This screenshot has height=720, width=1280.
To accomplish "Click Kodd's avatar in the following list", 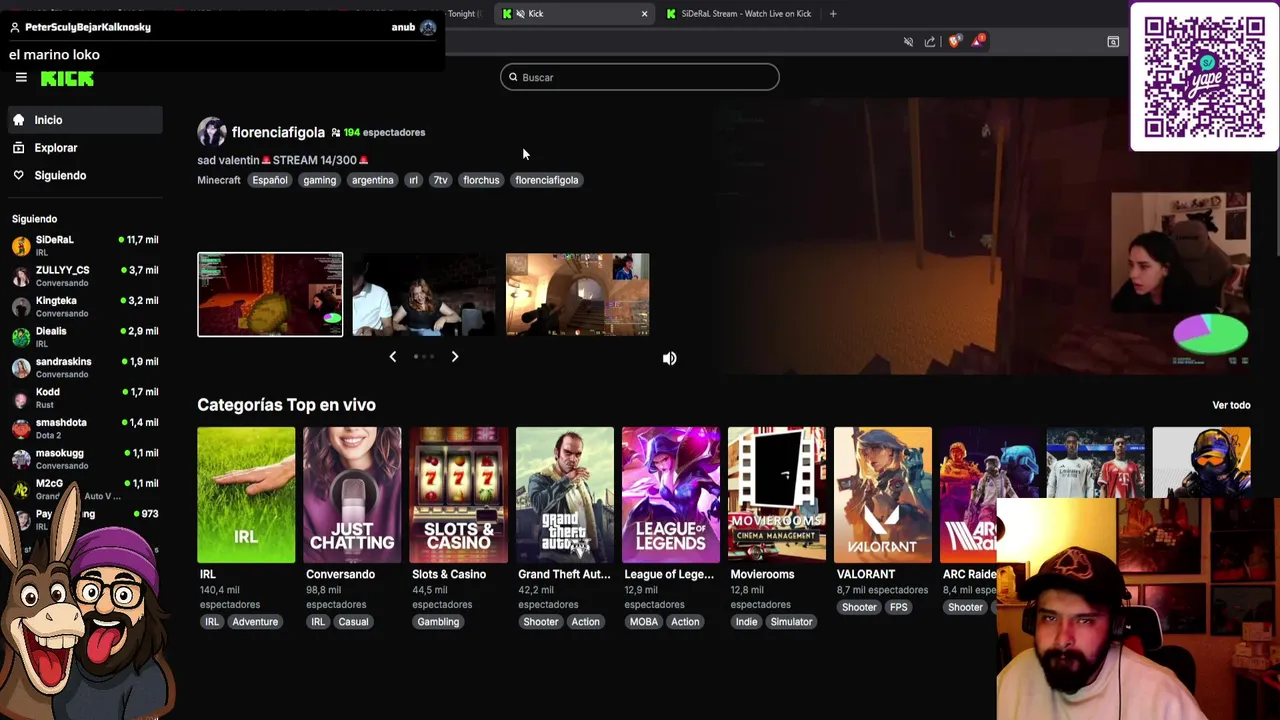I will click(21, 398).
